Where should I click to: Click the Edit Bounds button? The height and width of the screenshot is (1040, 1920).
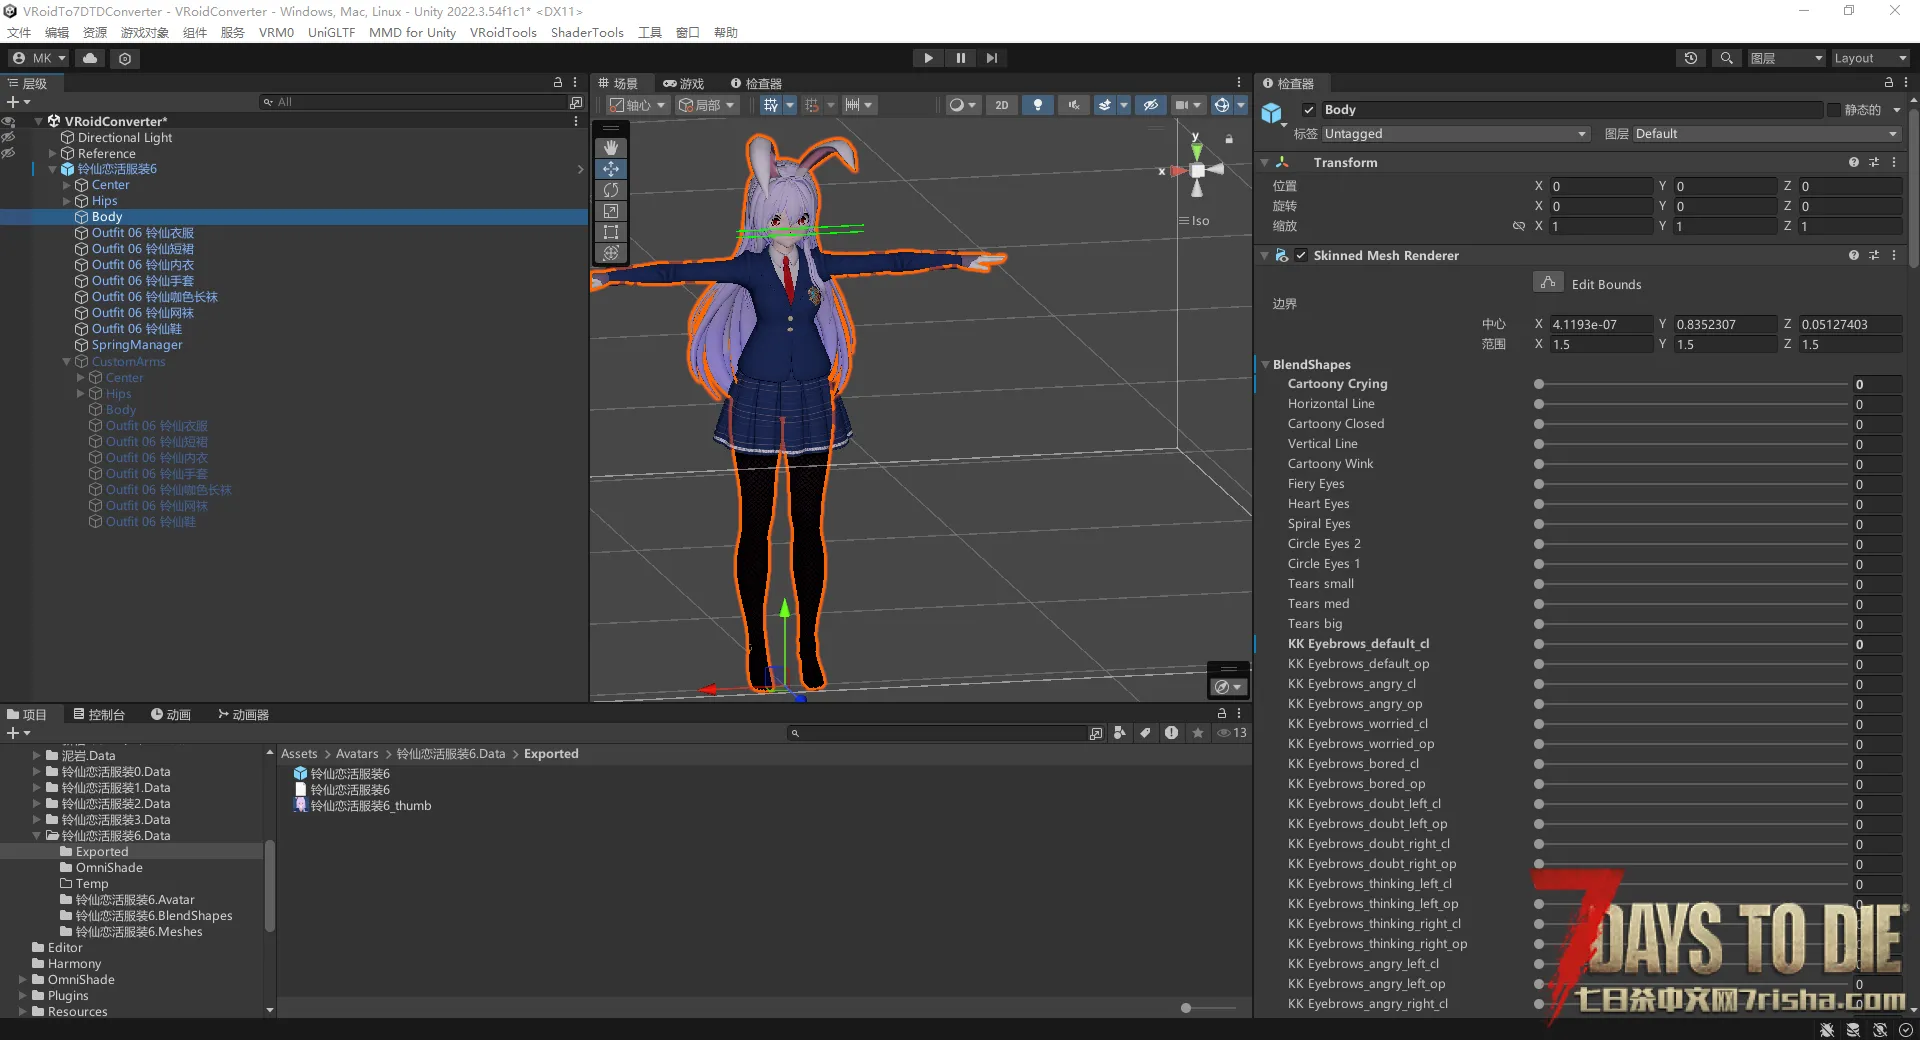coord(1548,283)
